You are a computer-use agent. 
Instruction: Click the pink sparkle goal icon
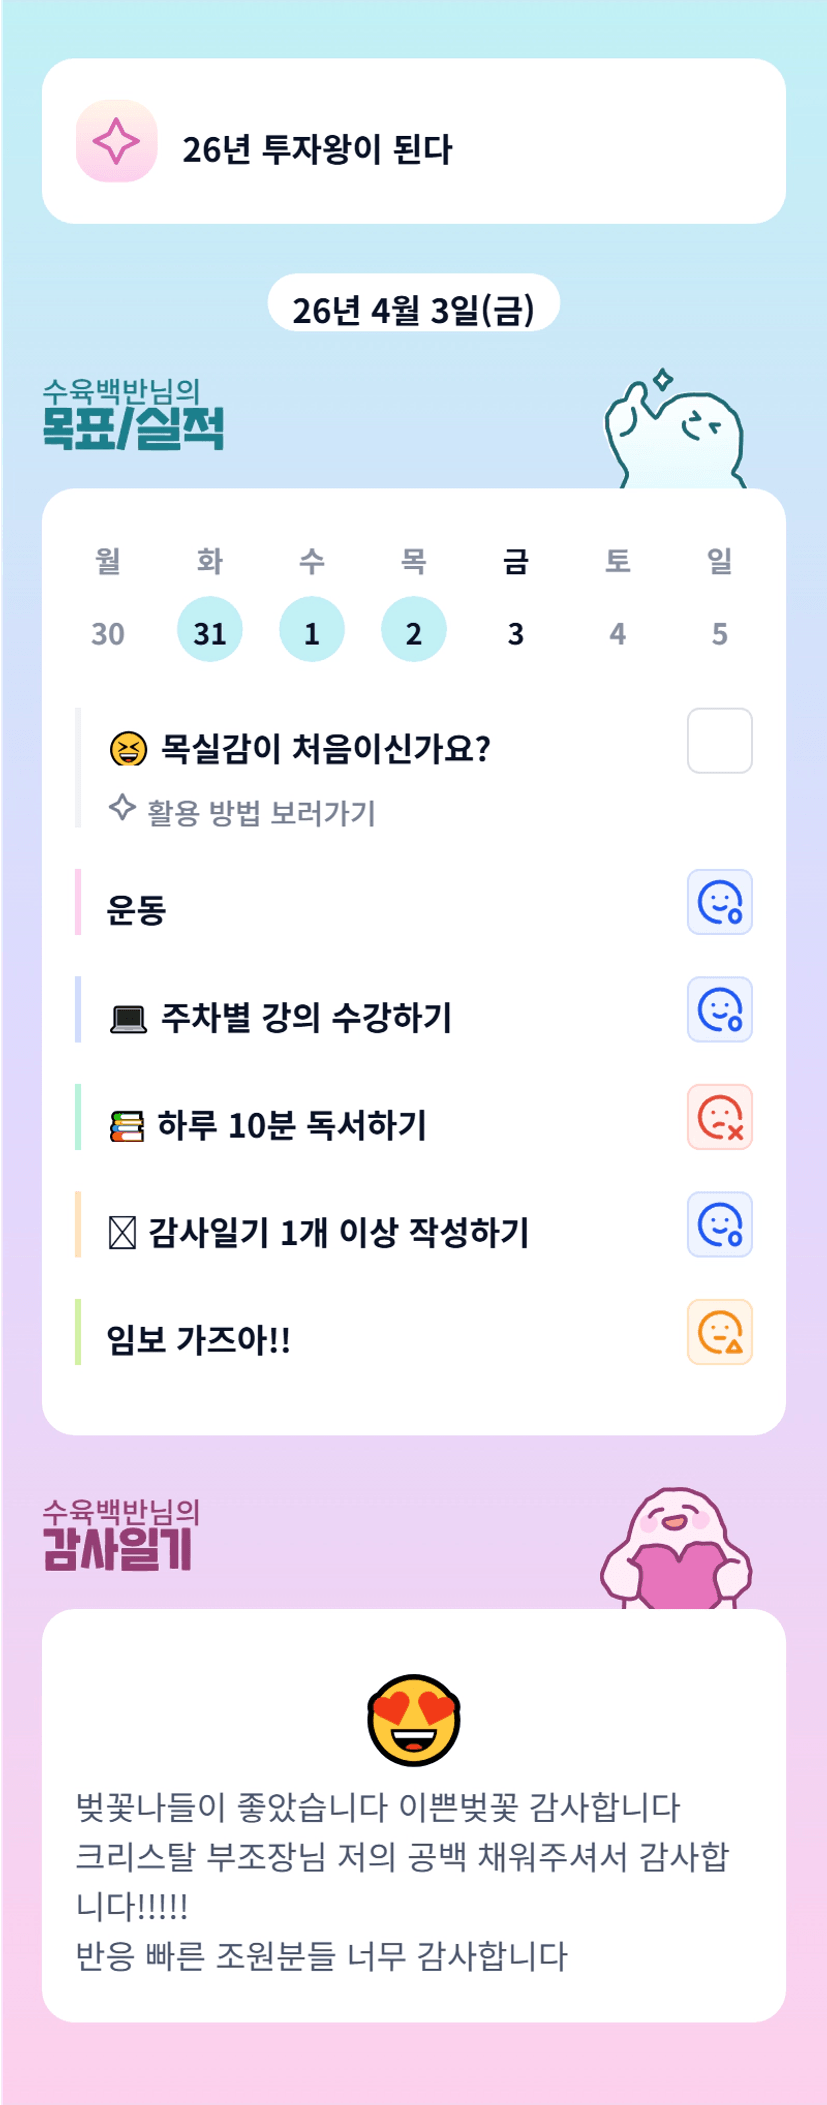116,141
